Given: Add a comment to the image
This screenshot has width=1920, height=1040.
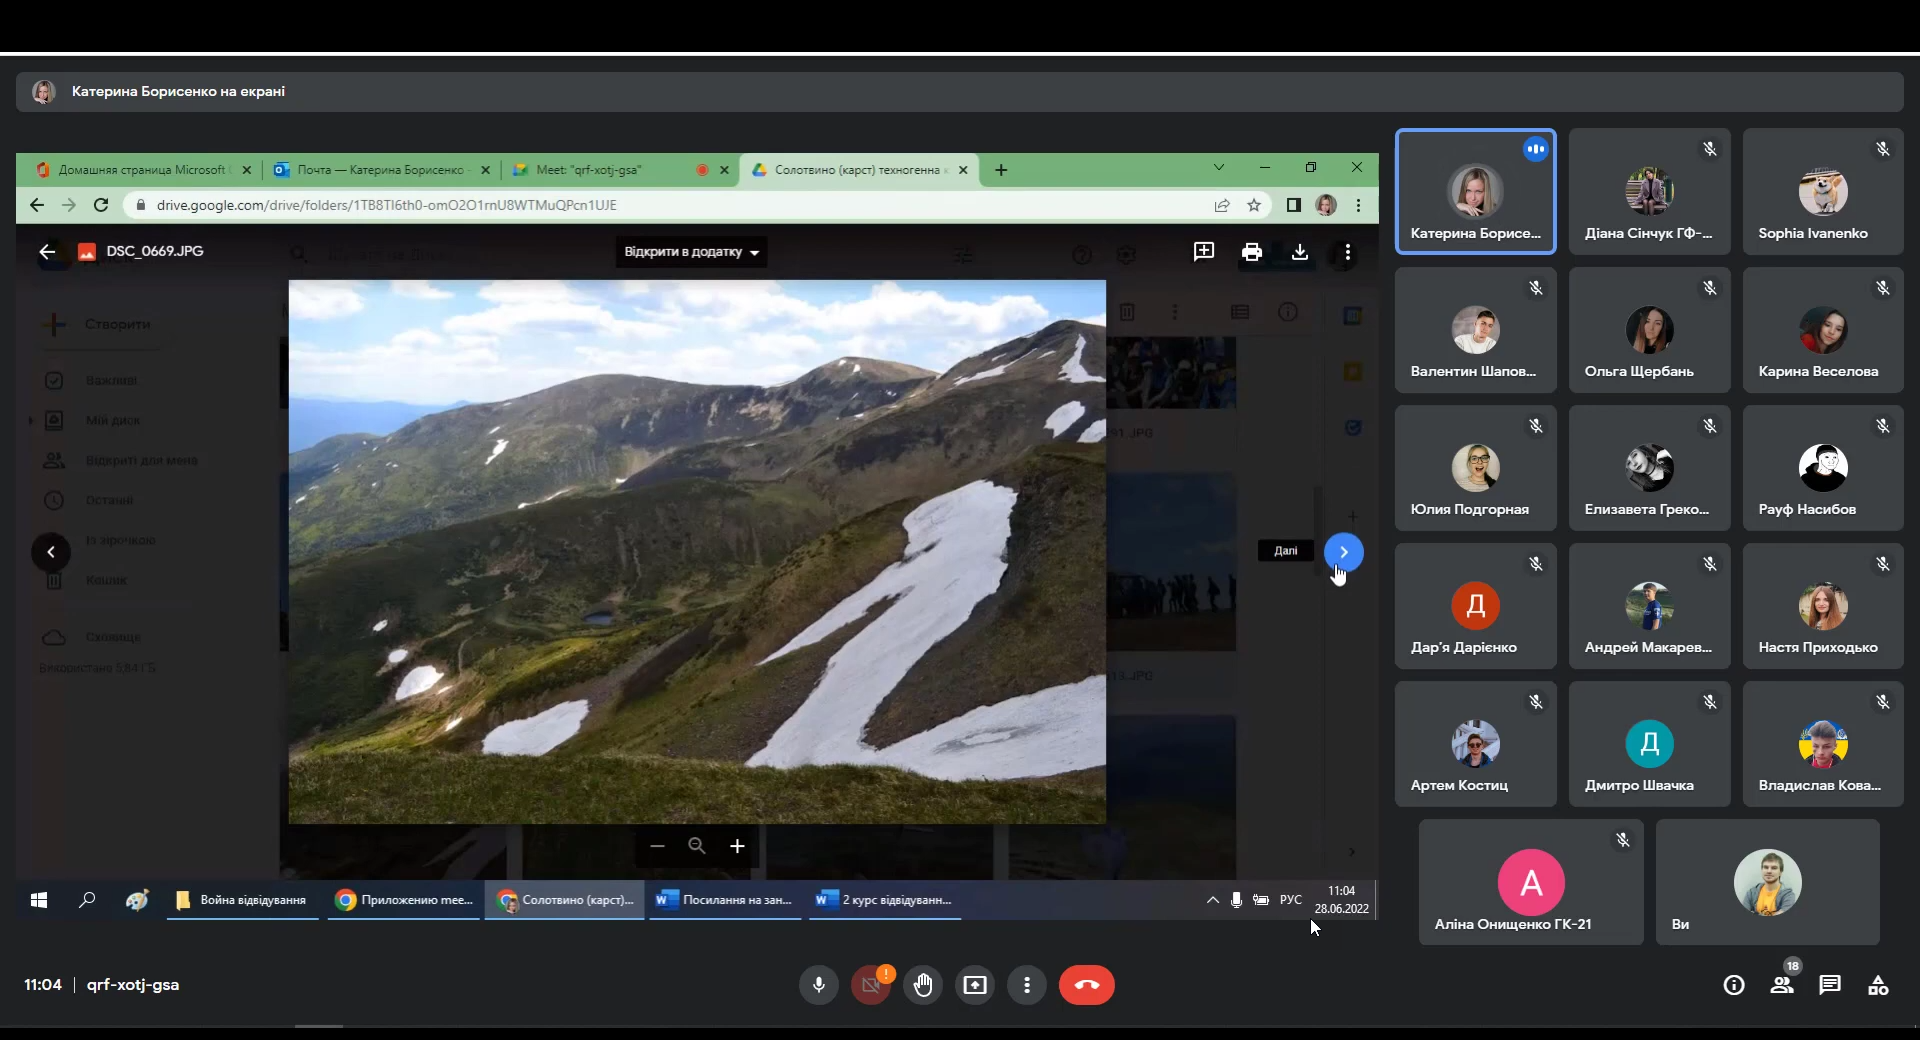Looking at the screenshot, I should click(x=1203, y=252).
